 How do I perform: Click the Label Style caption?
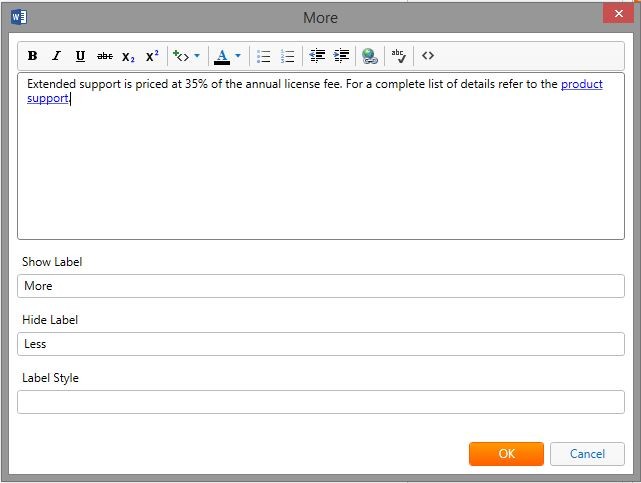pyautogui.click(x=50, y=378)
